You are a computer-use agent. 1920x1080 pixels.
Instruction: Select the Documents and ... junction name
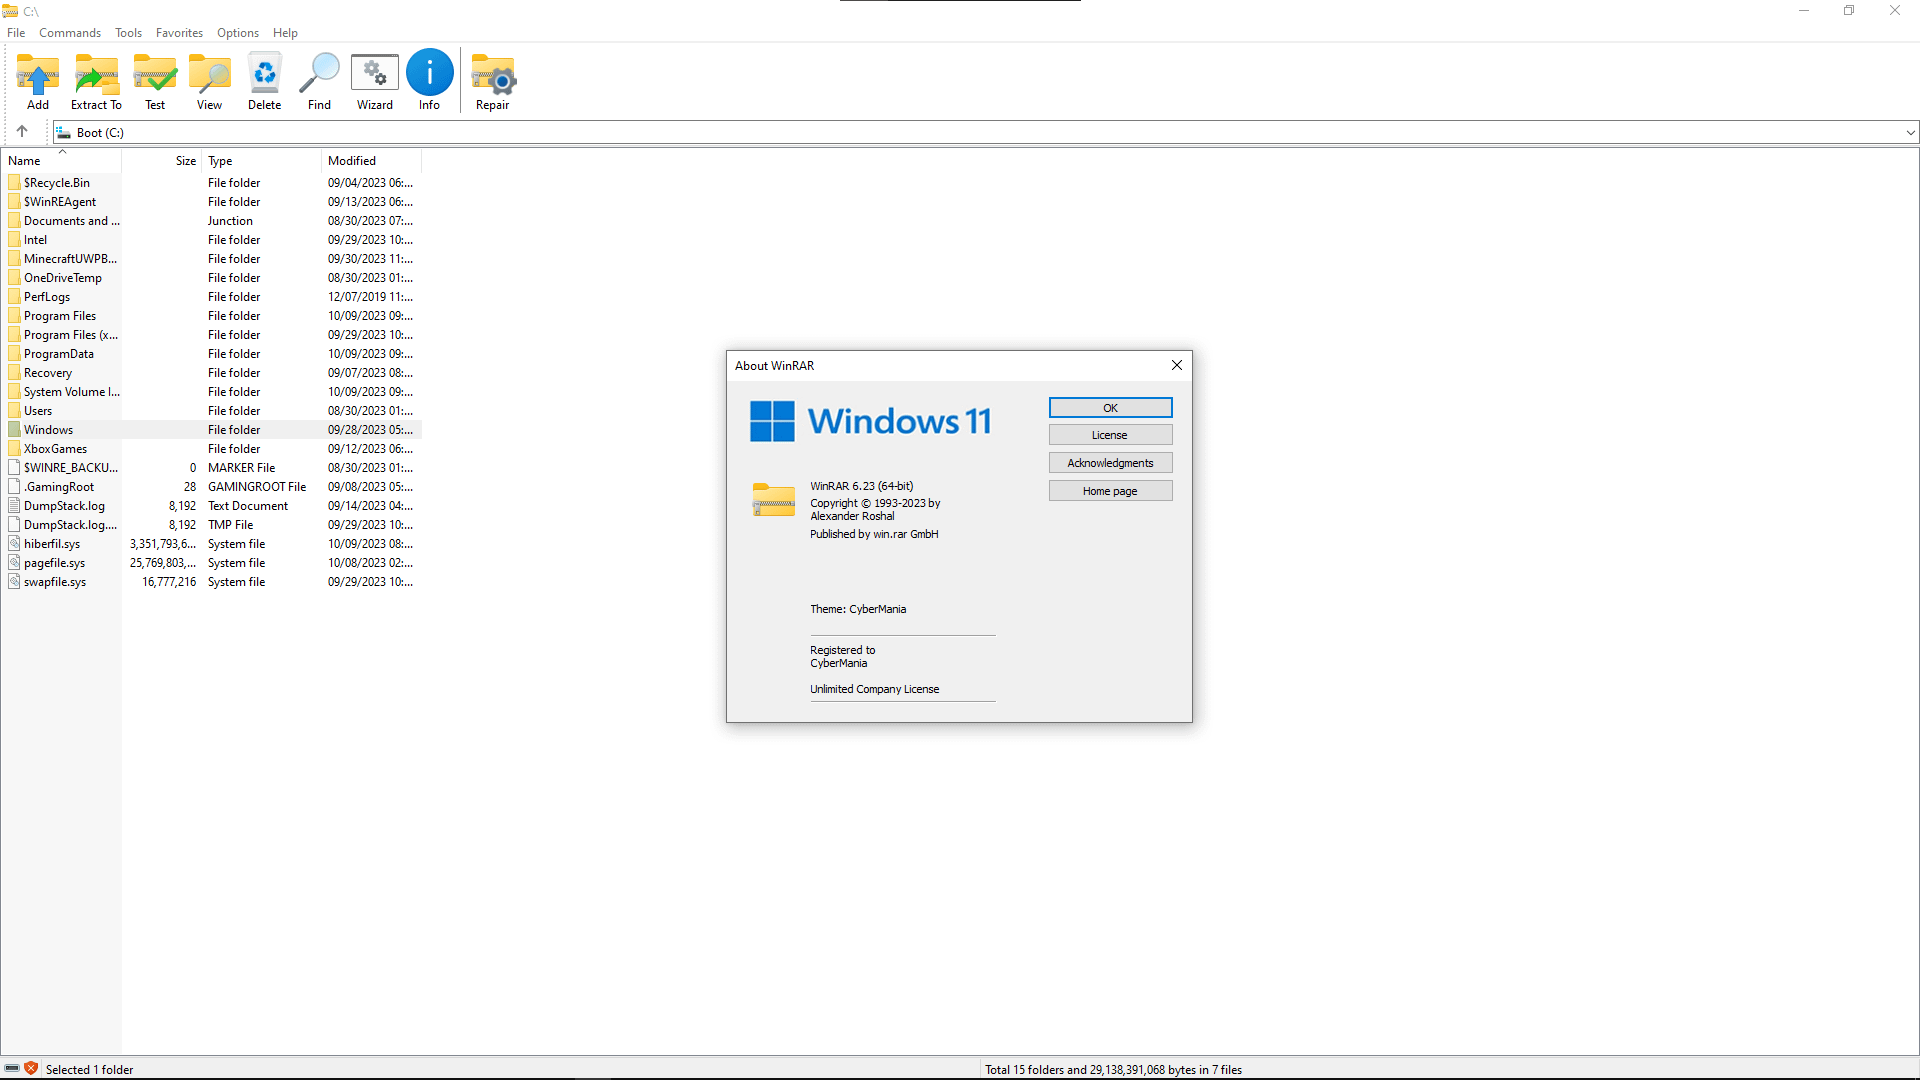72,220
